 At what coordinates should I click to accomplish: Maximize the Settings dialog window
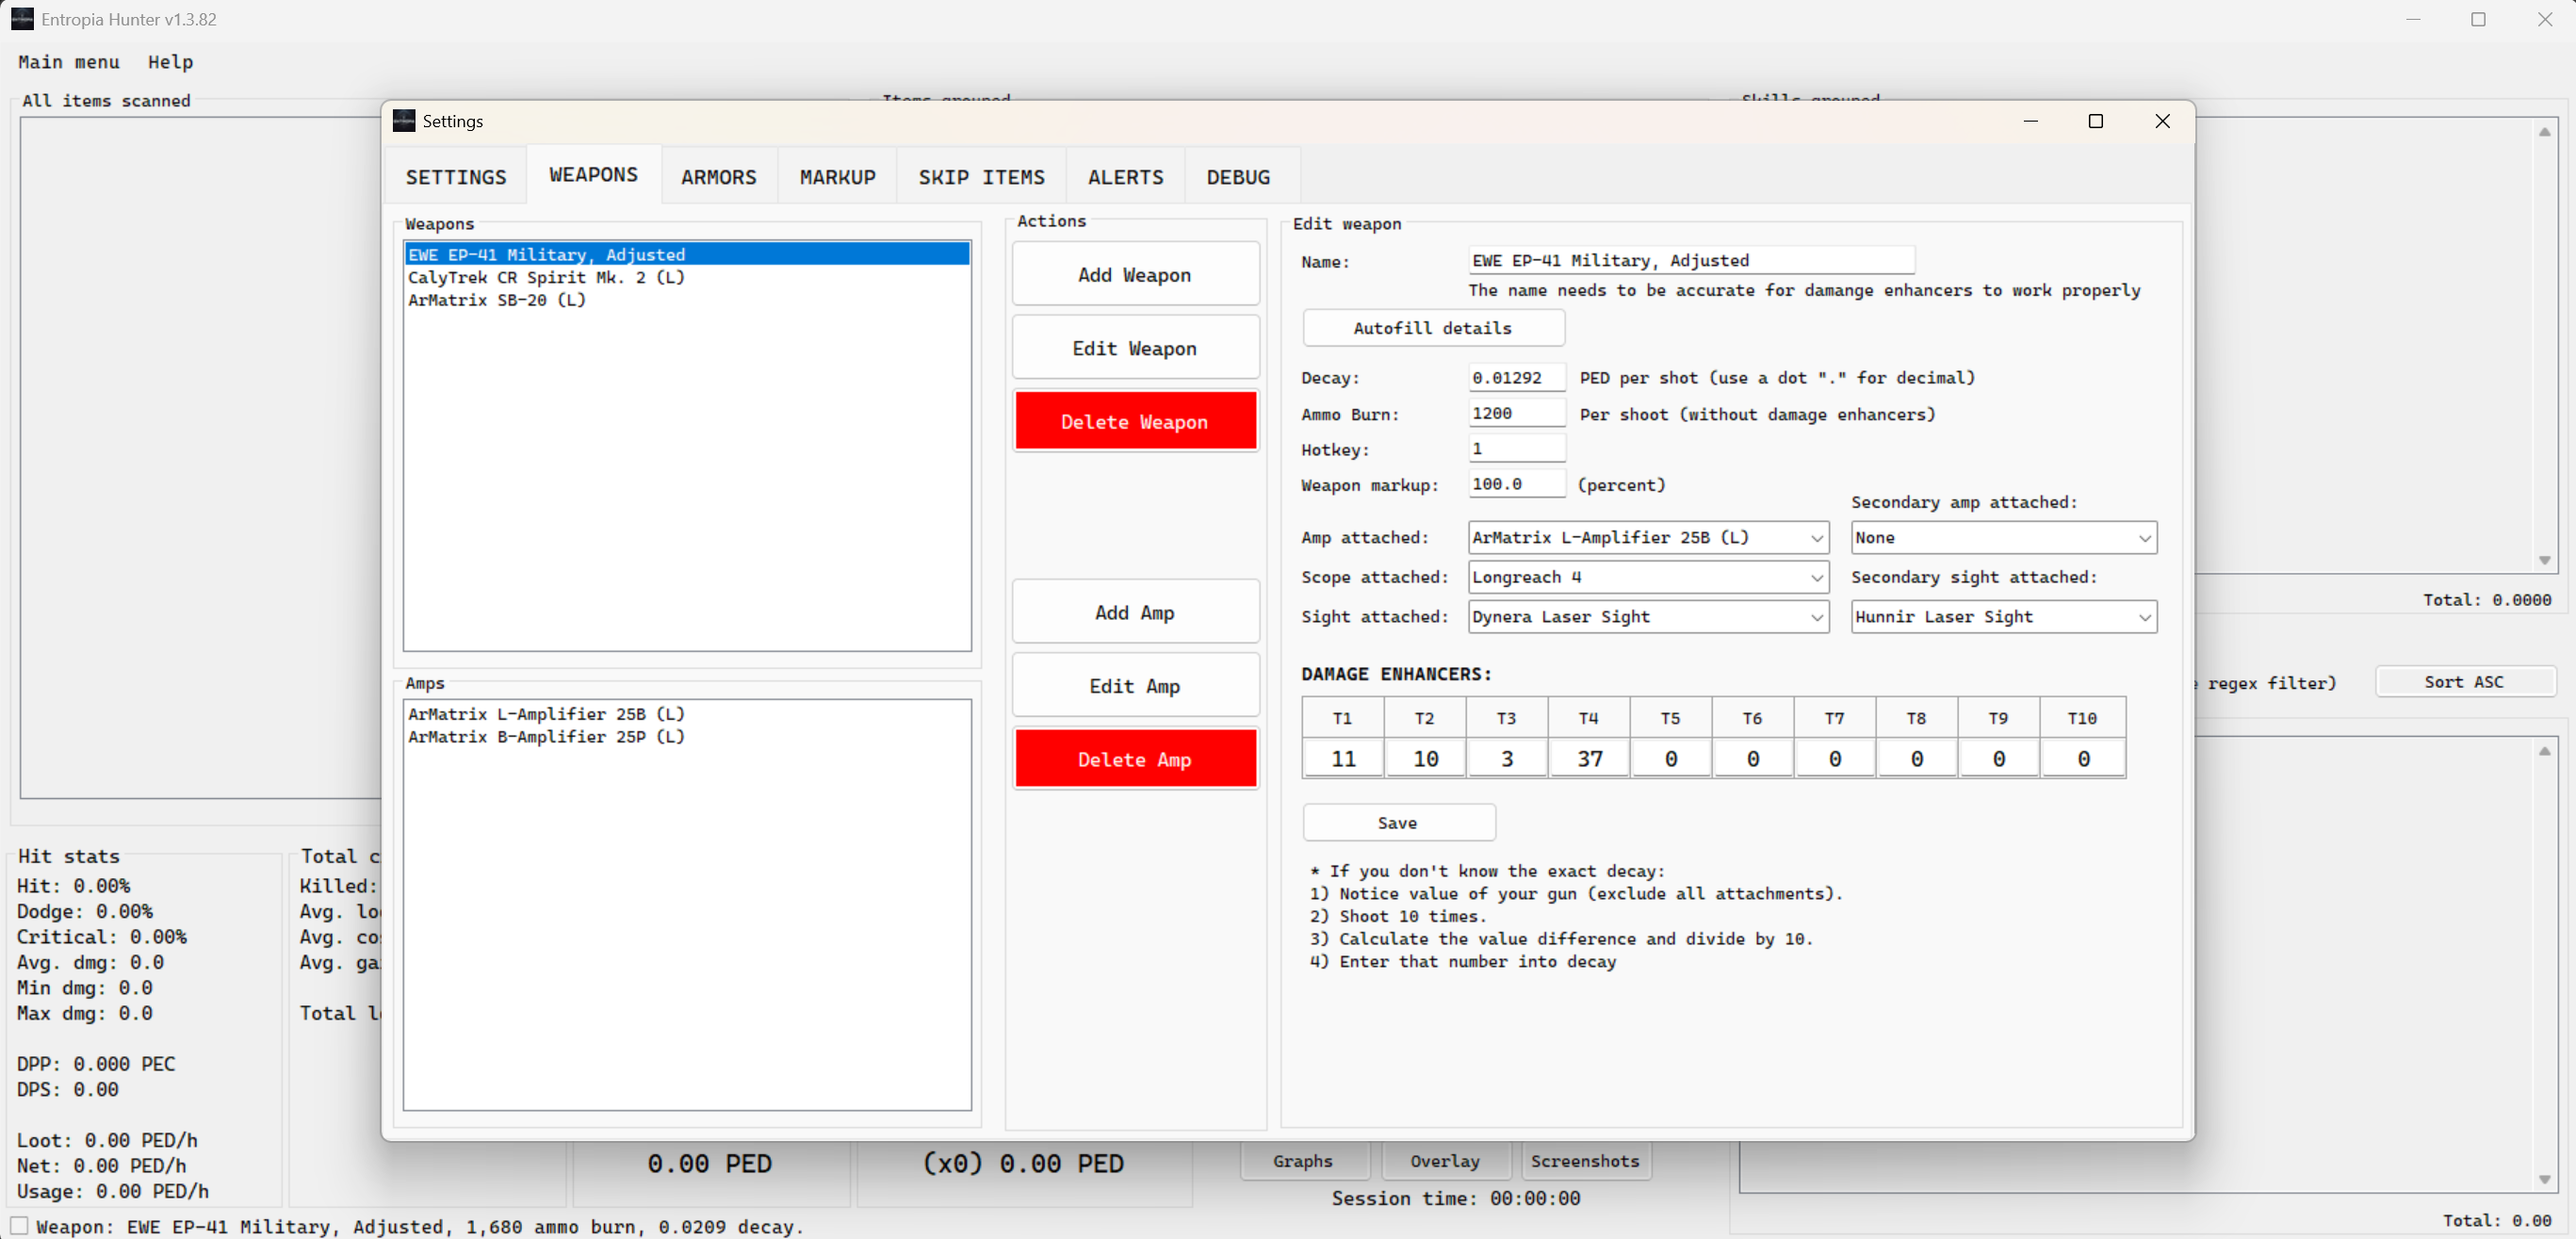pos(2096,121)
